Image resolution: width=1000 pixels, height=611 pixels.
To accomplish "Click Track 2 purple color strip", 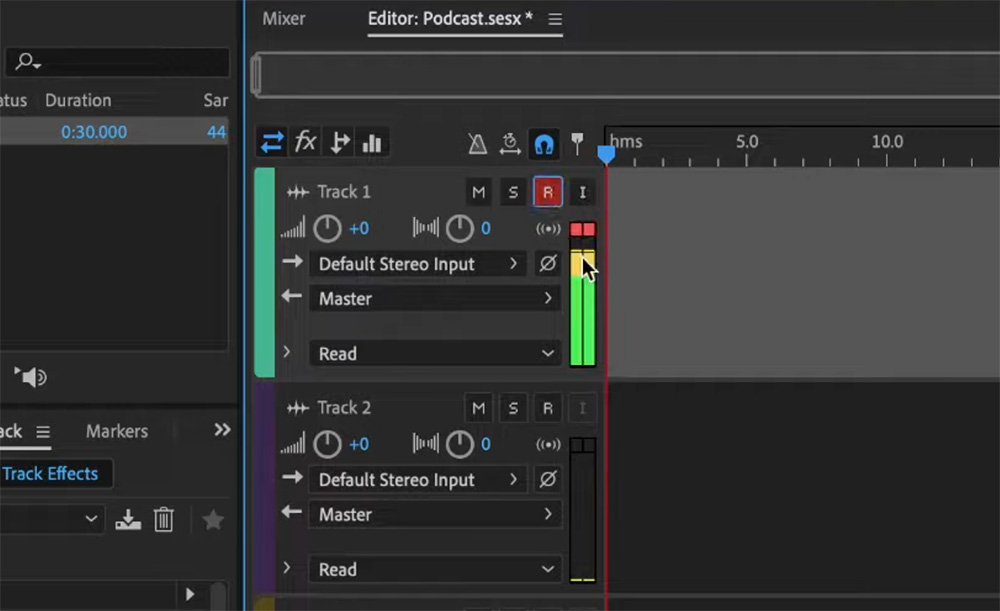I will click(265, 488).
